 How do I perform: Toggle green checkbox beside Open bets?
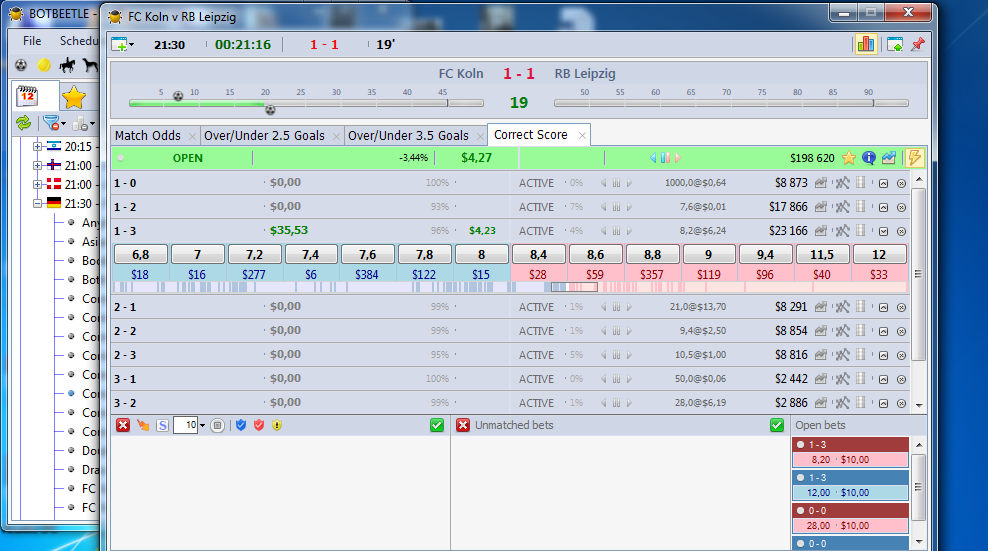tap(777, 425)
